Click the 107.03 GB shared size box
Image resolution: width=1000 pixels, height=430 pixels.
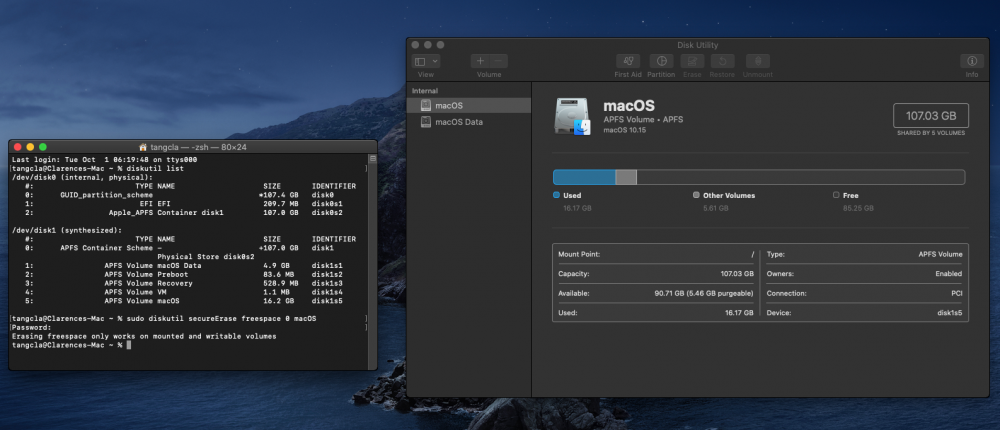tap(930, 115)
